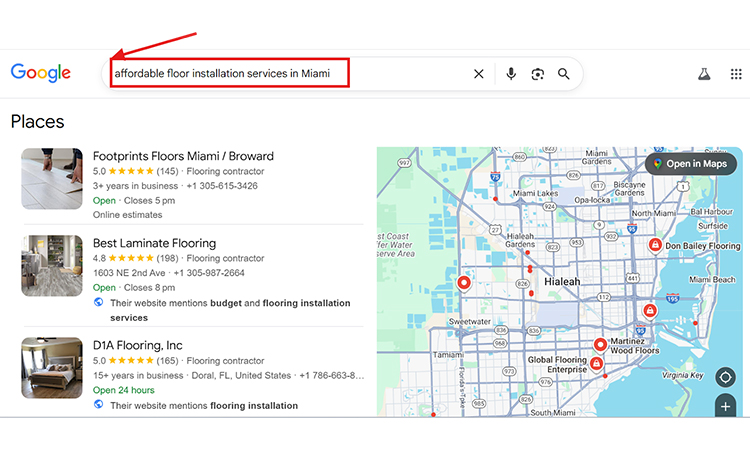Center map on my location icon

[x=725, y=378]
